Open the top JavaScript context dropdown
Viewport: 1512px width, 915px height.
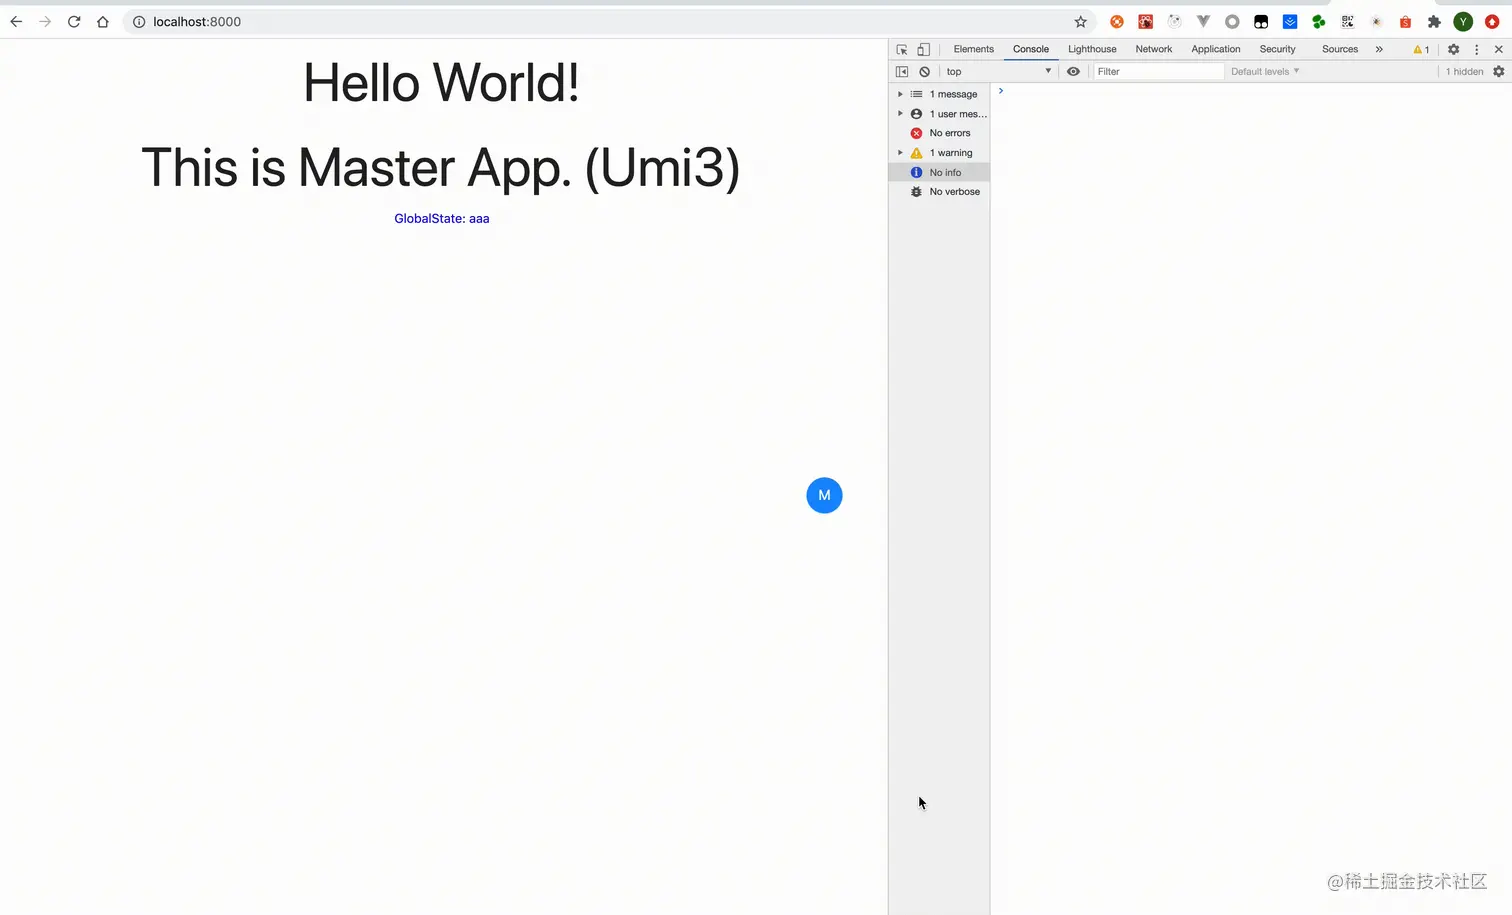998,72
